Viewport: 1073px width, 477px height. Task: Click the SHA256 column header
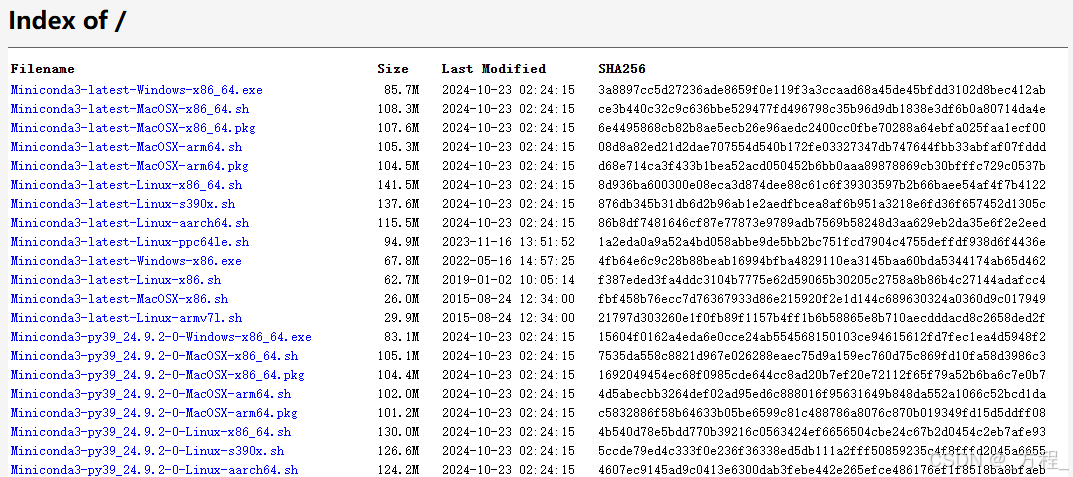621,69
